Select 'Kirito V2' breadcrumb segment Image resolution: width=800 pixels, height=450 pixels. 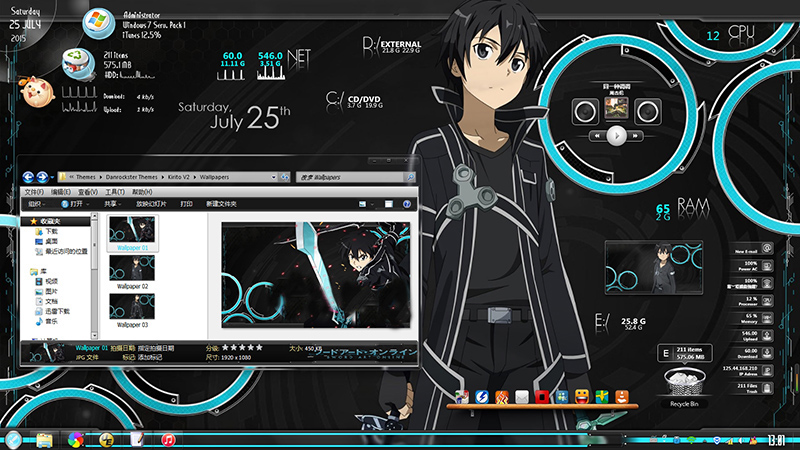[179, 177]
